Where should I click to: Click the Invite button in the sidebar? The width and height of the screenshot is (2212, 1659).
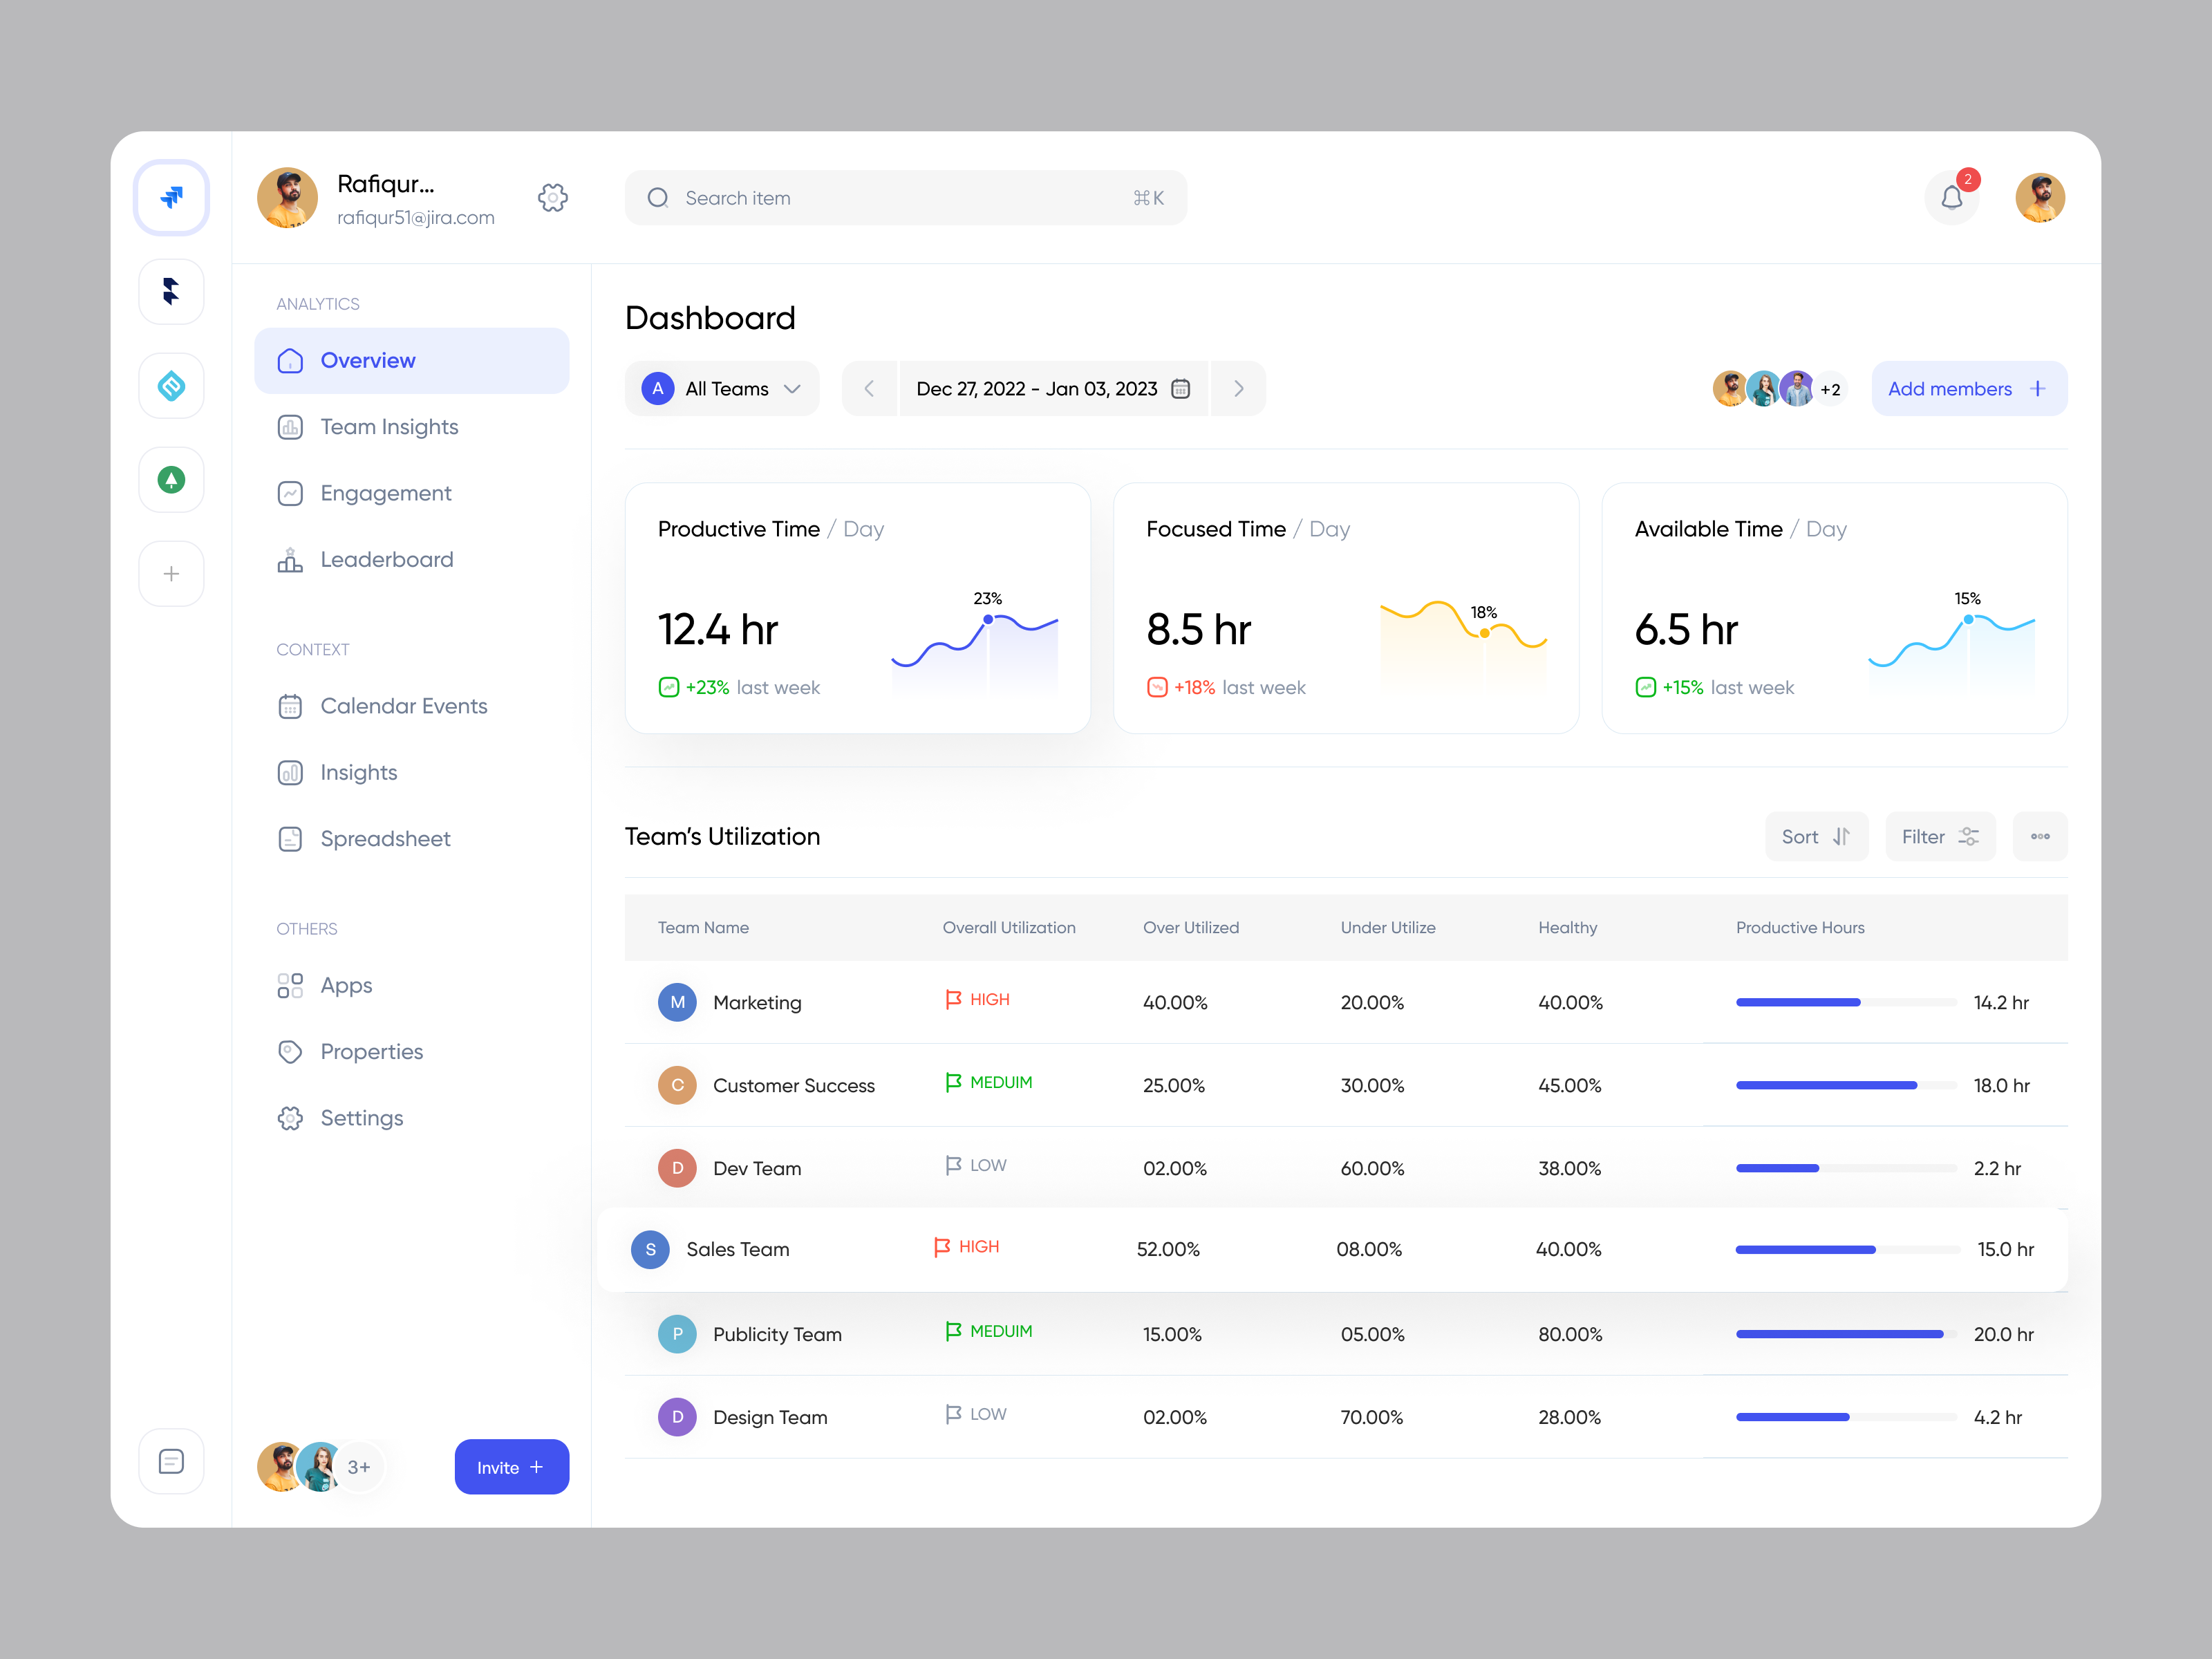point(511,1466)
